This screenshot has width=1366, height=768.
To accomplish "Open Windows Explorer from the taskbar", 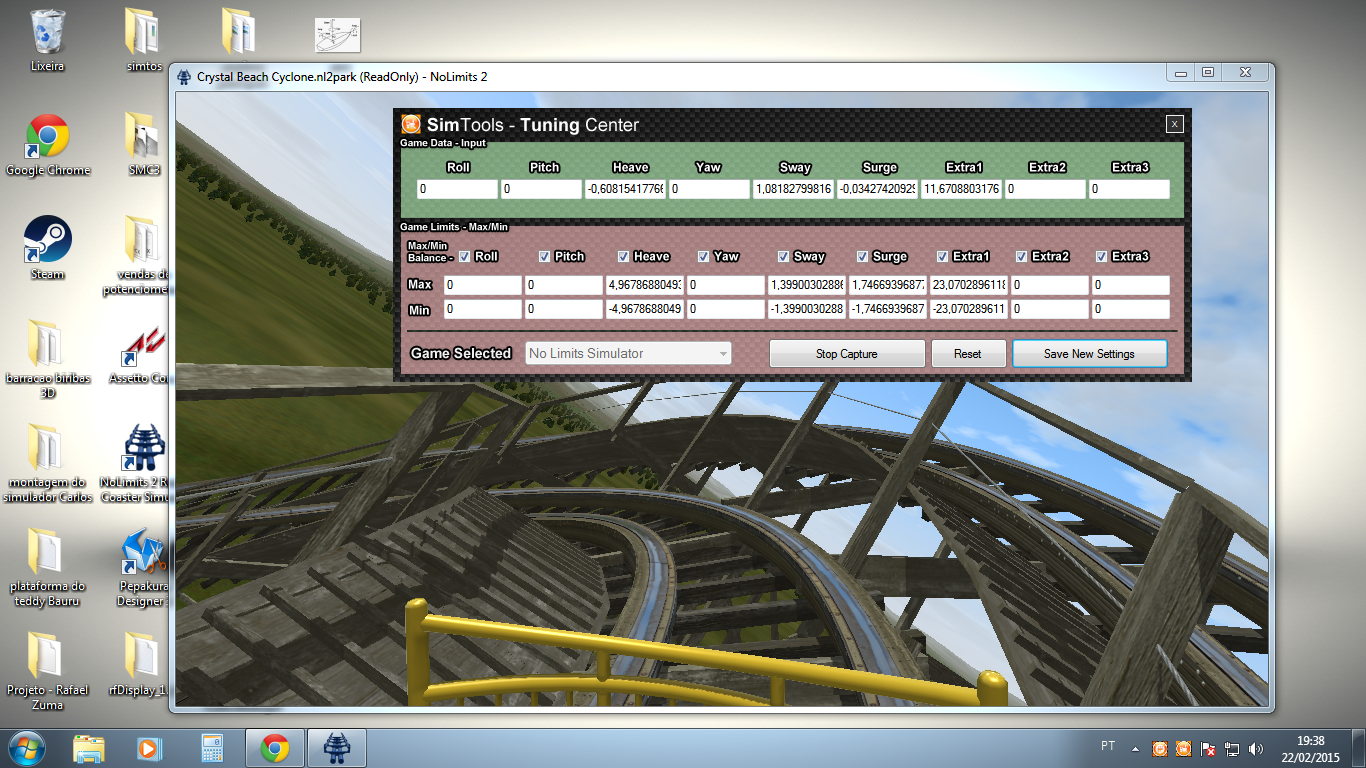I will coord(88,748).
